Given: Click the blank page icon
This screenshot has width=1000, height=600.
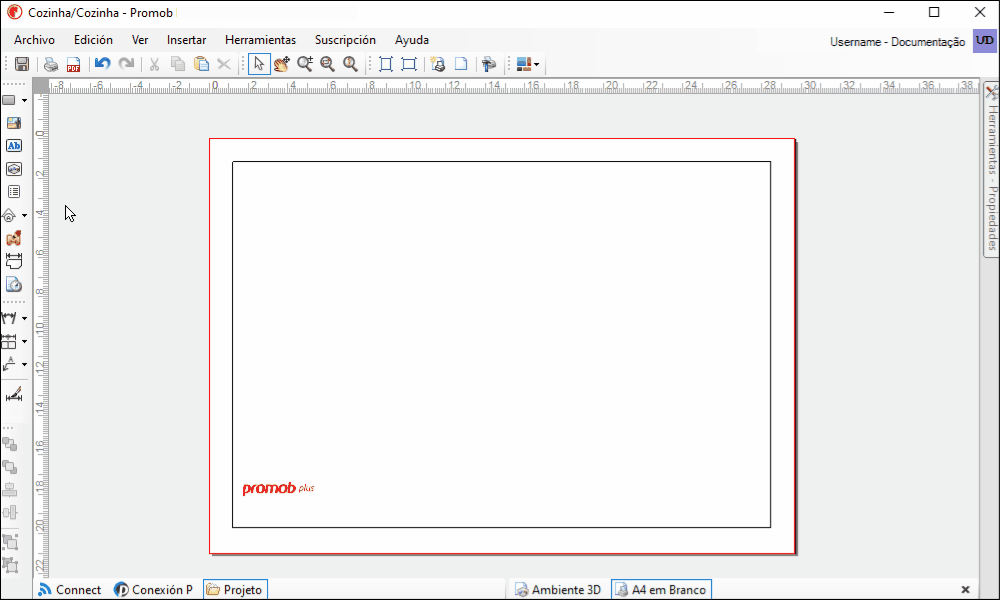Looking at the screenshot, I should tap(461, 64).
